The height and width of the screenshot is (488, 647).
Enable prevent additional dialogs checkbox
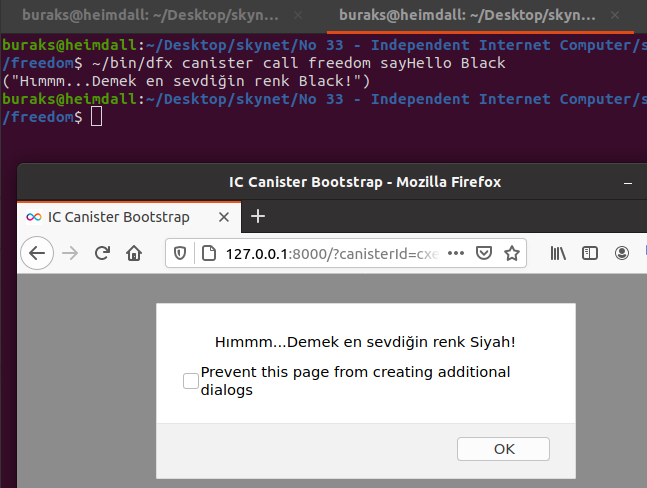[191, 381]
